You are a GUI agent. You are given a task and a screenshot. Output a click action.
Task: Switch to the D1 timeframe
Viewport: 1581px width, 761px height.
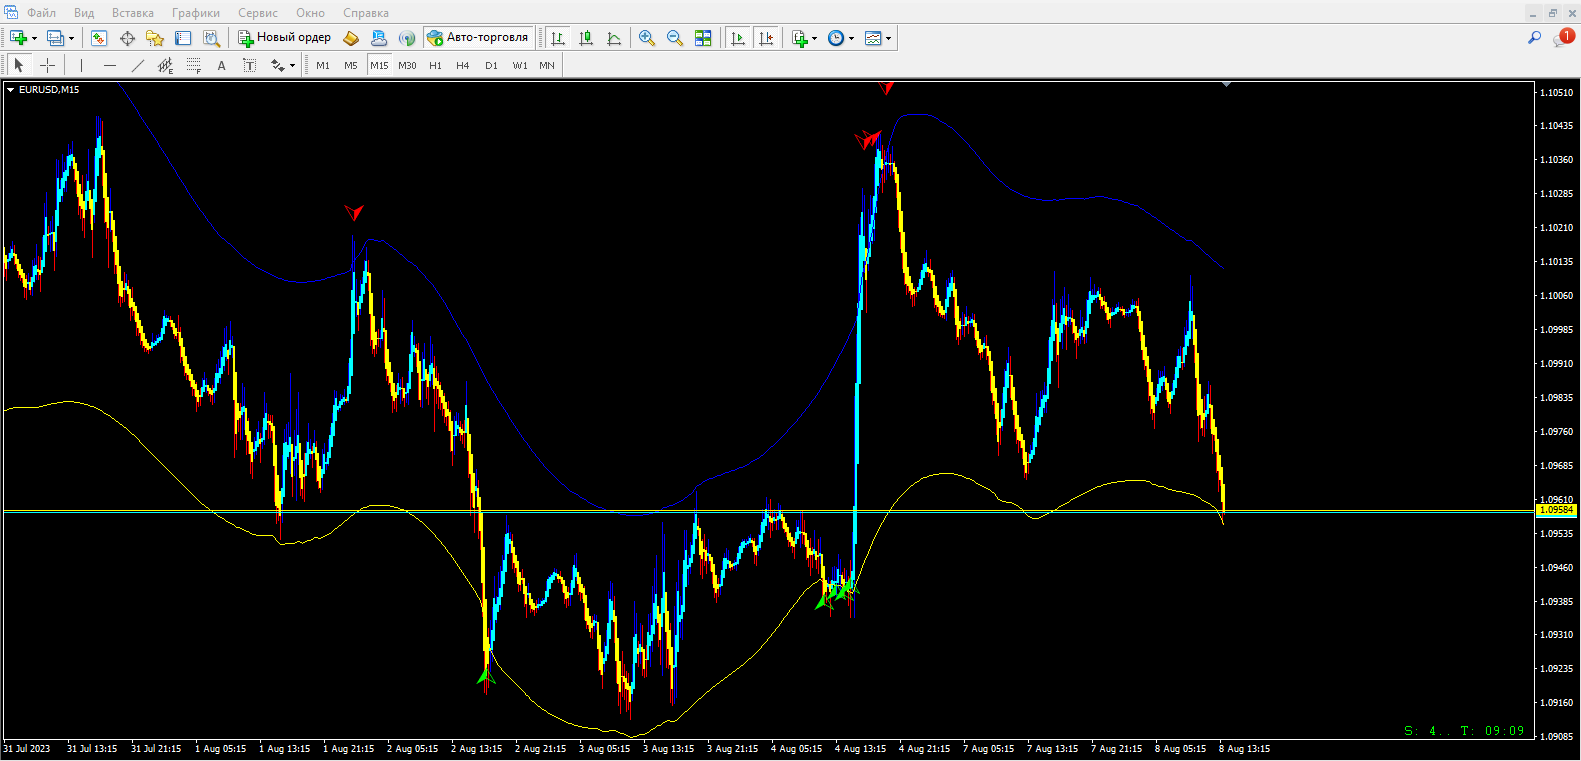tap(491, 65)
